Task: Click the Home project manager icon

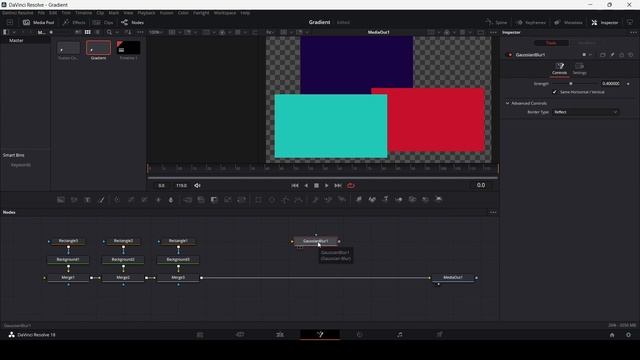Action: click(612, 335)
